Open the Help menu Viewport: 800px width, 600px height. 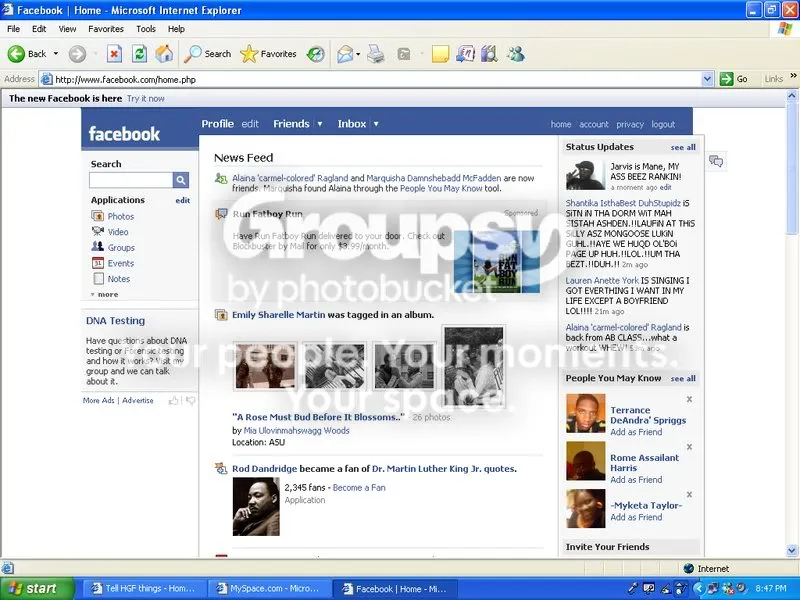pos(176,29)
